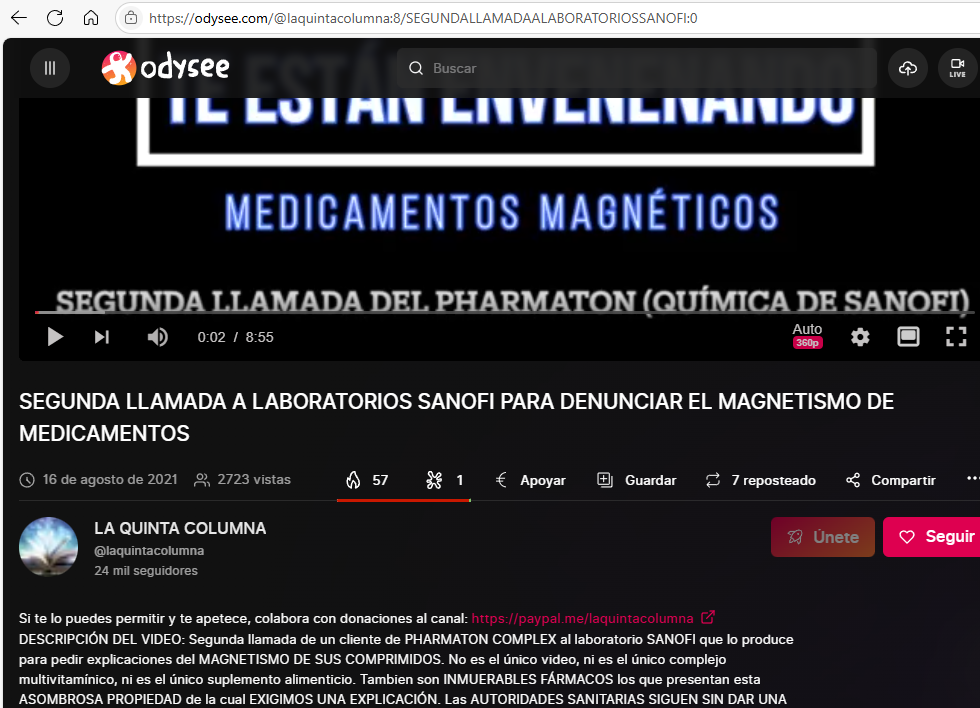Open the PayPal donation link
Screen dimensions: 980x708
tap(583, 618)
